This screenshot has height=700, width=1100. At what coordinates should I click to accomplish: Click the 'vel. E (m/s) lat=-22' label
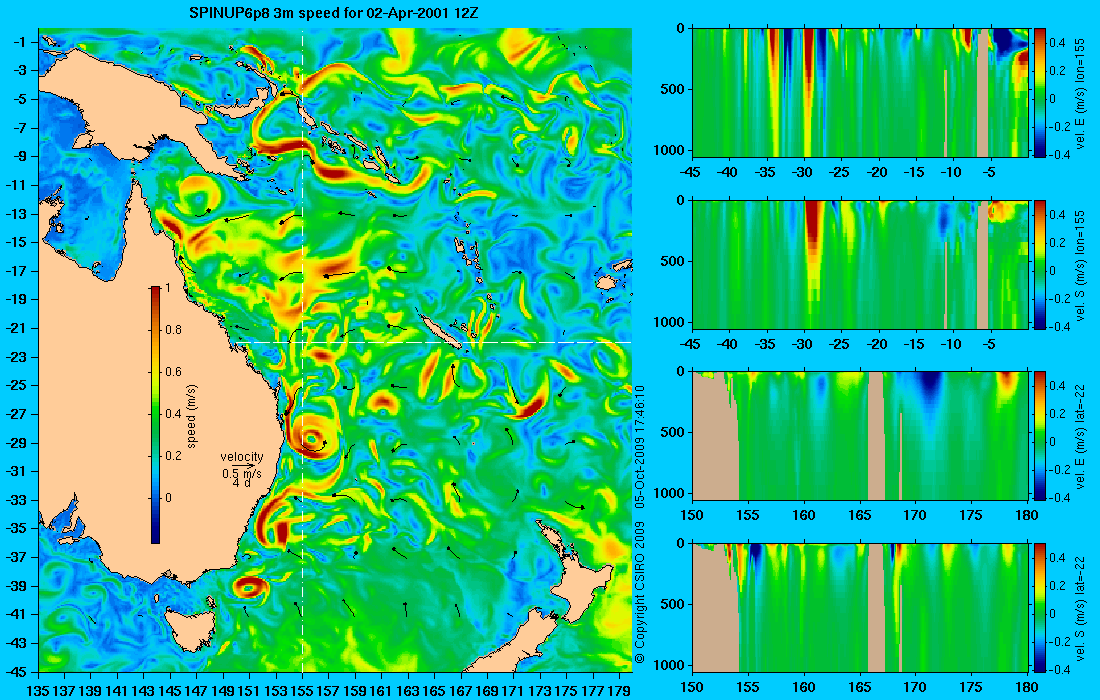1081,436
